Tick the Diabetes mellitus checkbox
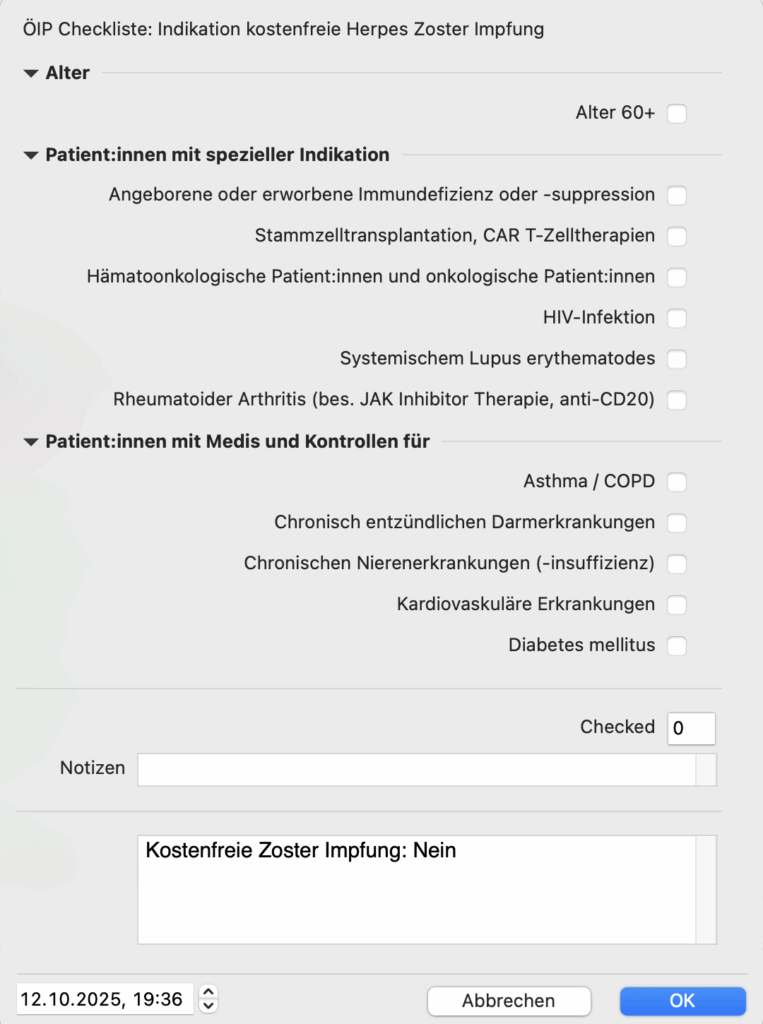The width and height of the screenshot is (763, 1024). [x=677, y=646]
